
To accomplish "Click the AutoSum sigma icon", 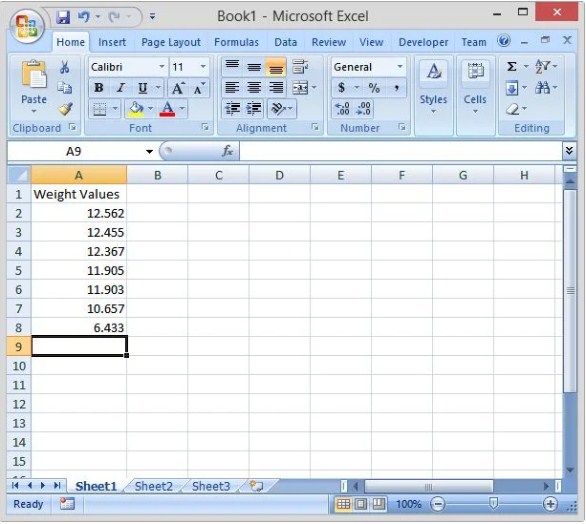I will pos(512,67).
